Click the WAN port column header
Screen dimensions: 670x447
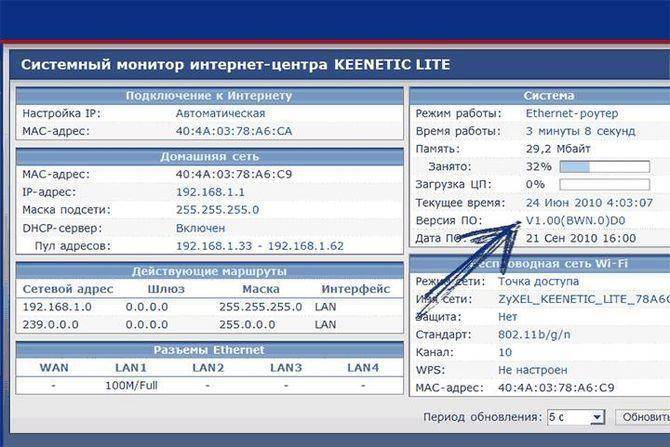[x=54, y=368]
